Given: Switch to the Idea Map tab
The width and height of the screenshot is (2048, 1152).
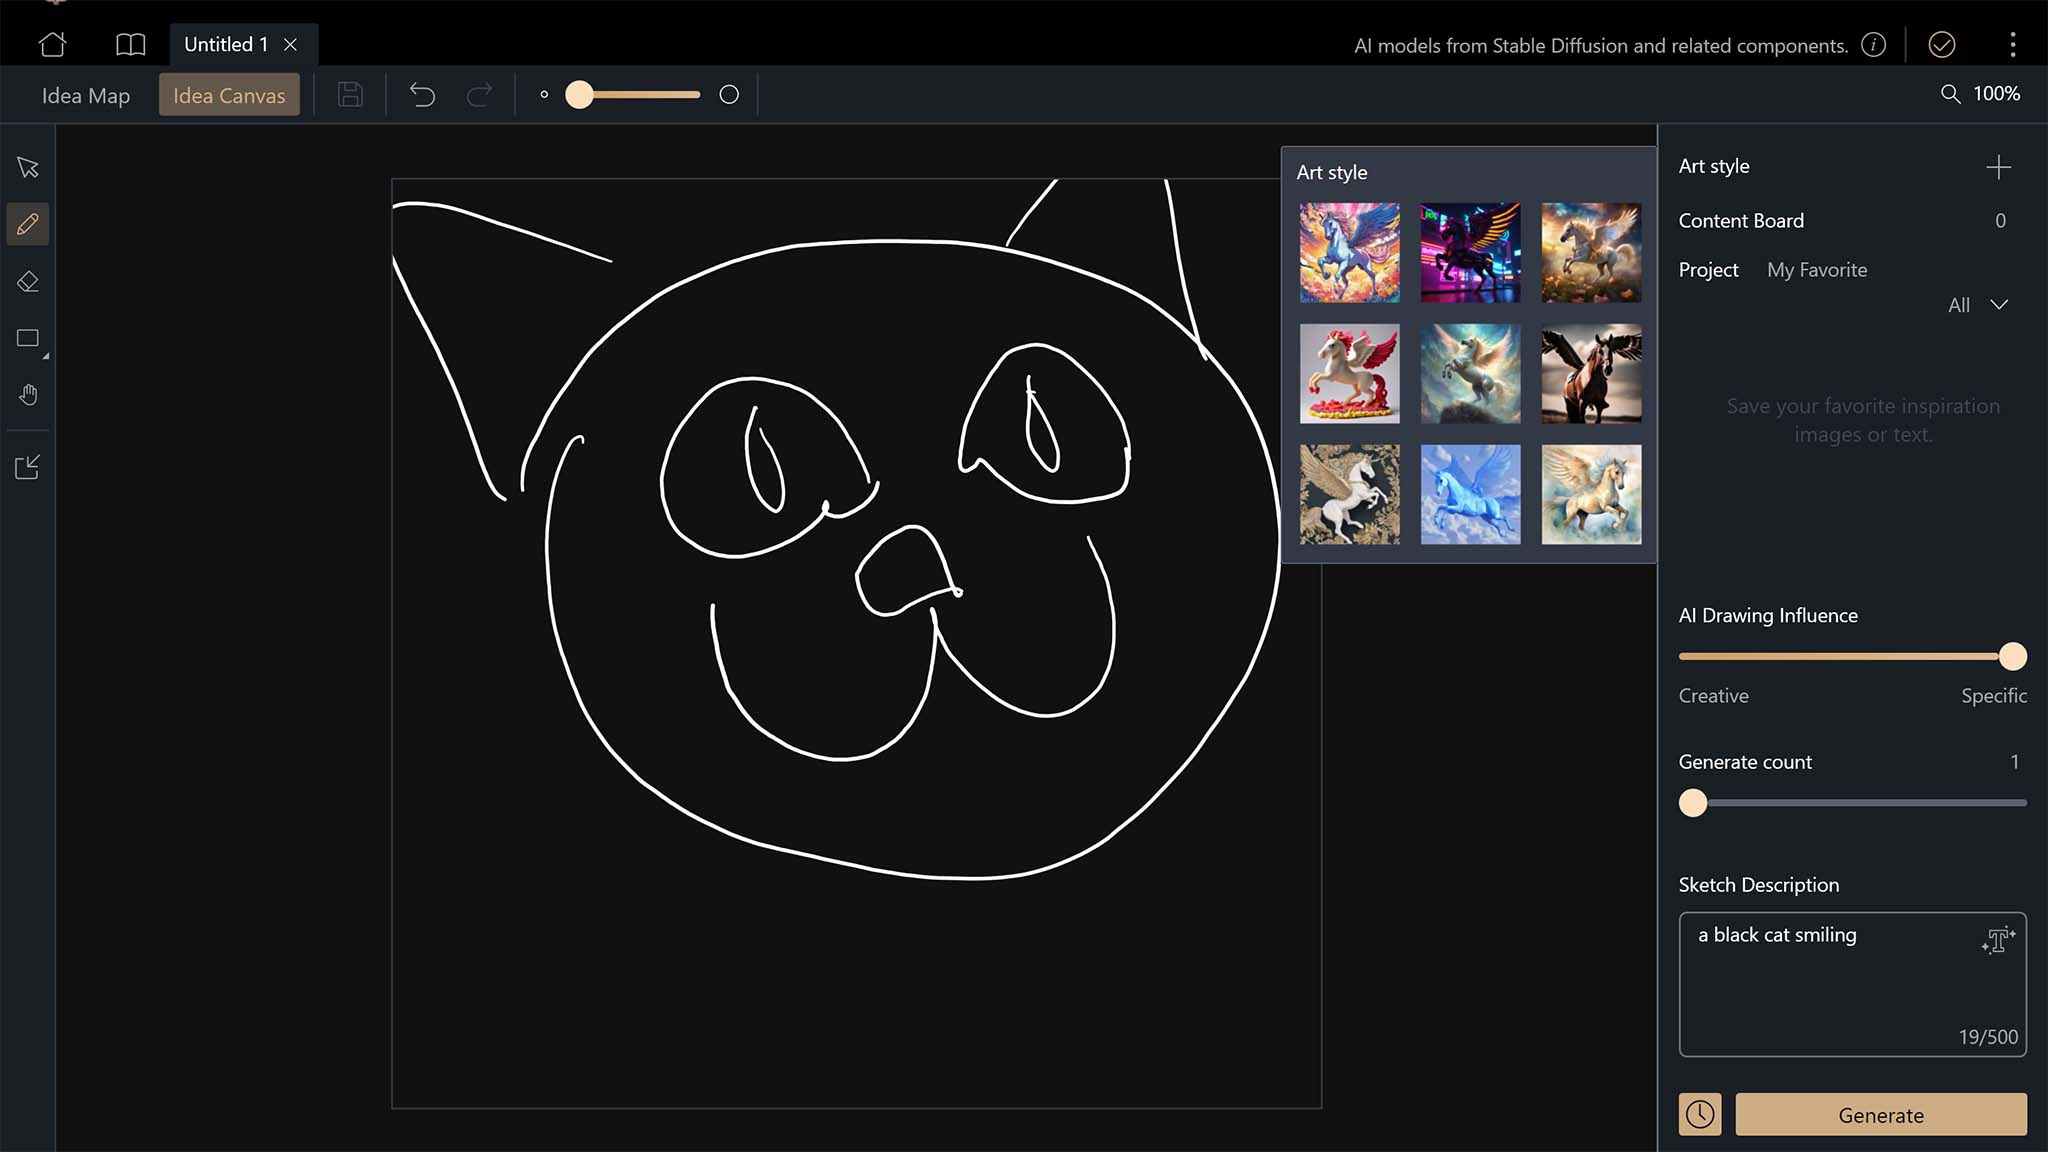Looking at the screenshot, I should point(86,93).
